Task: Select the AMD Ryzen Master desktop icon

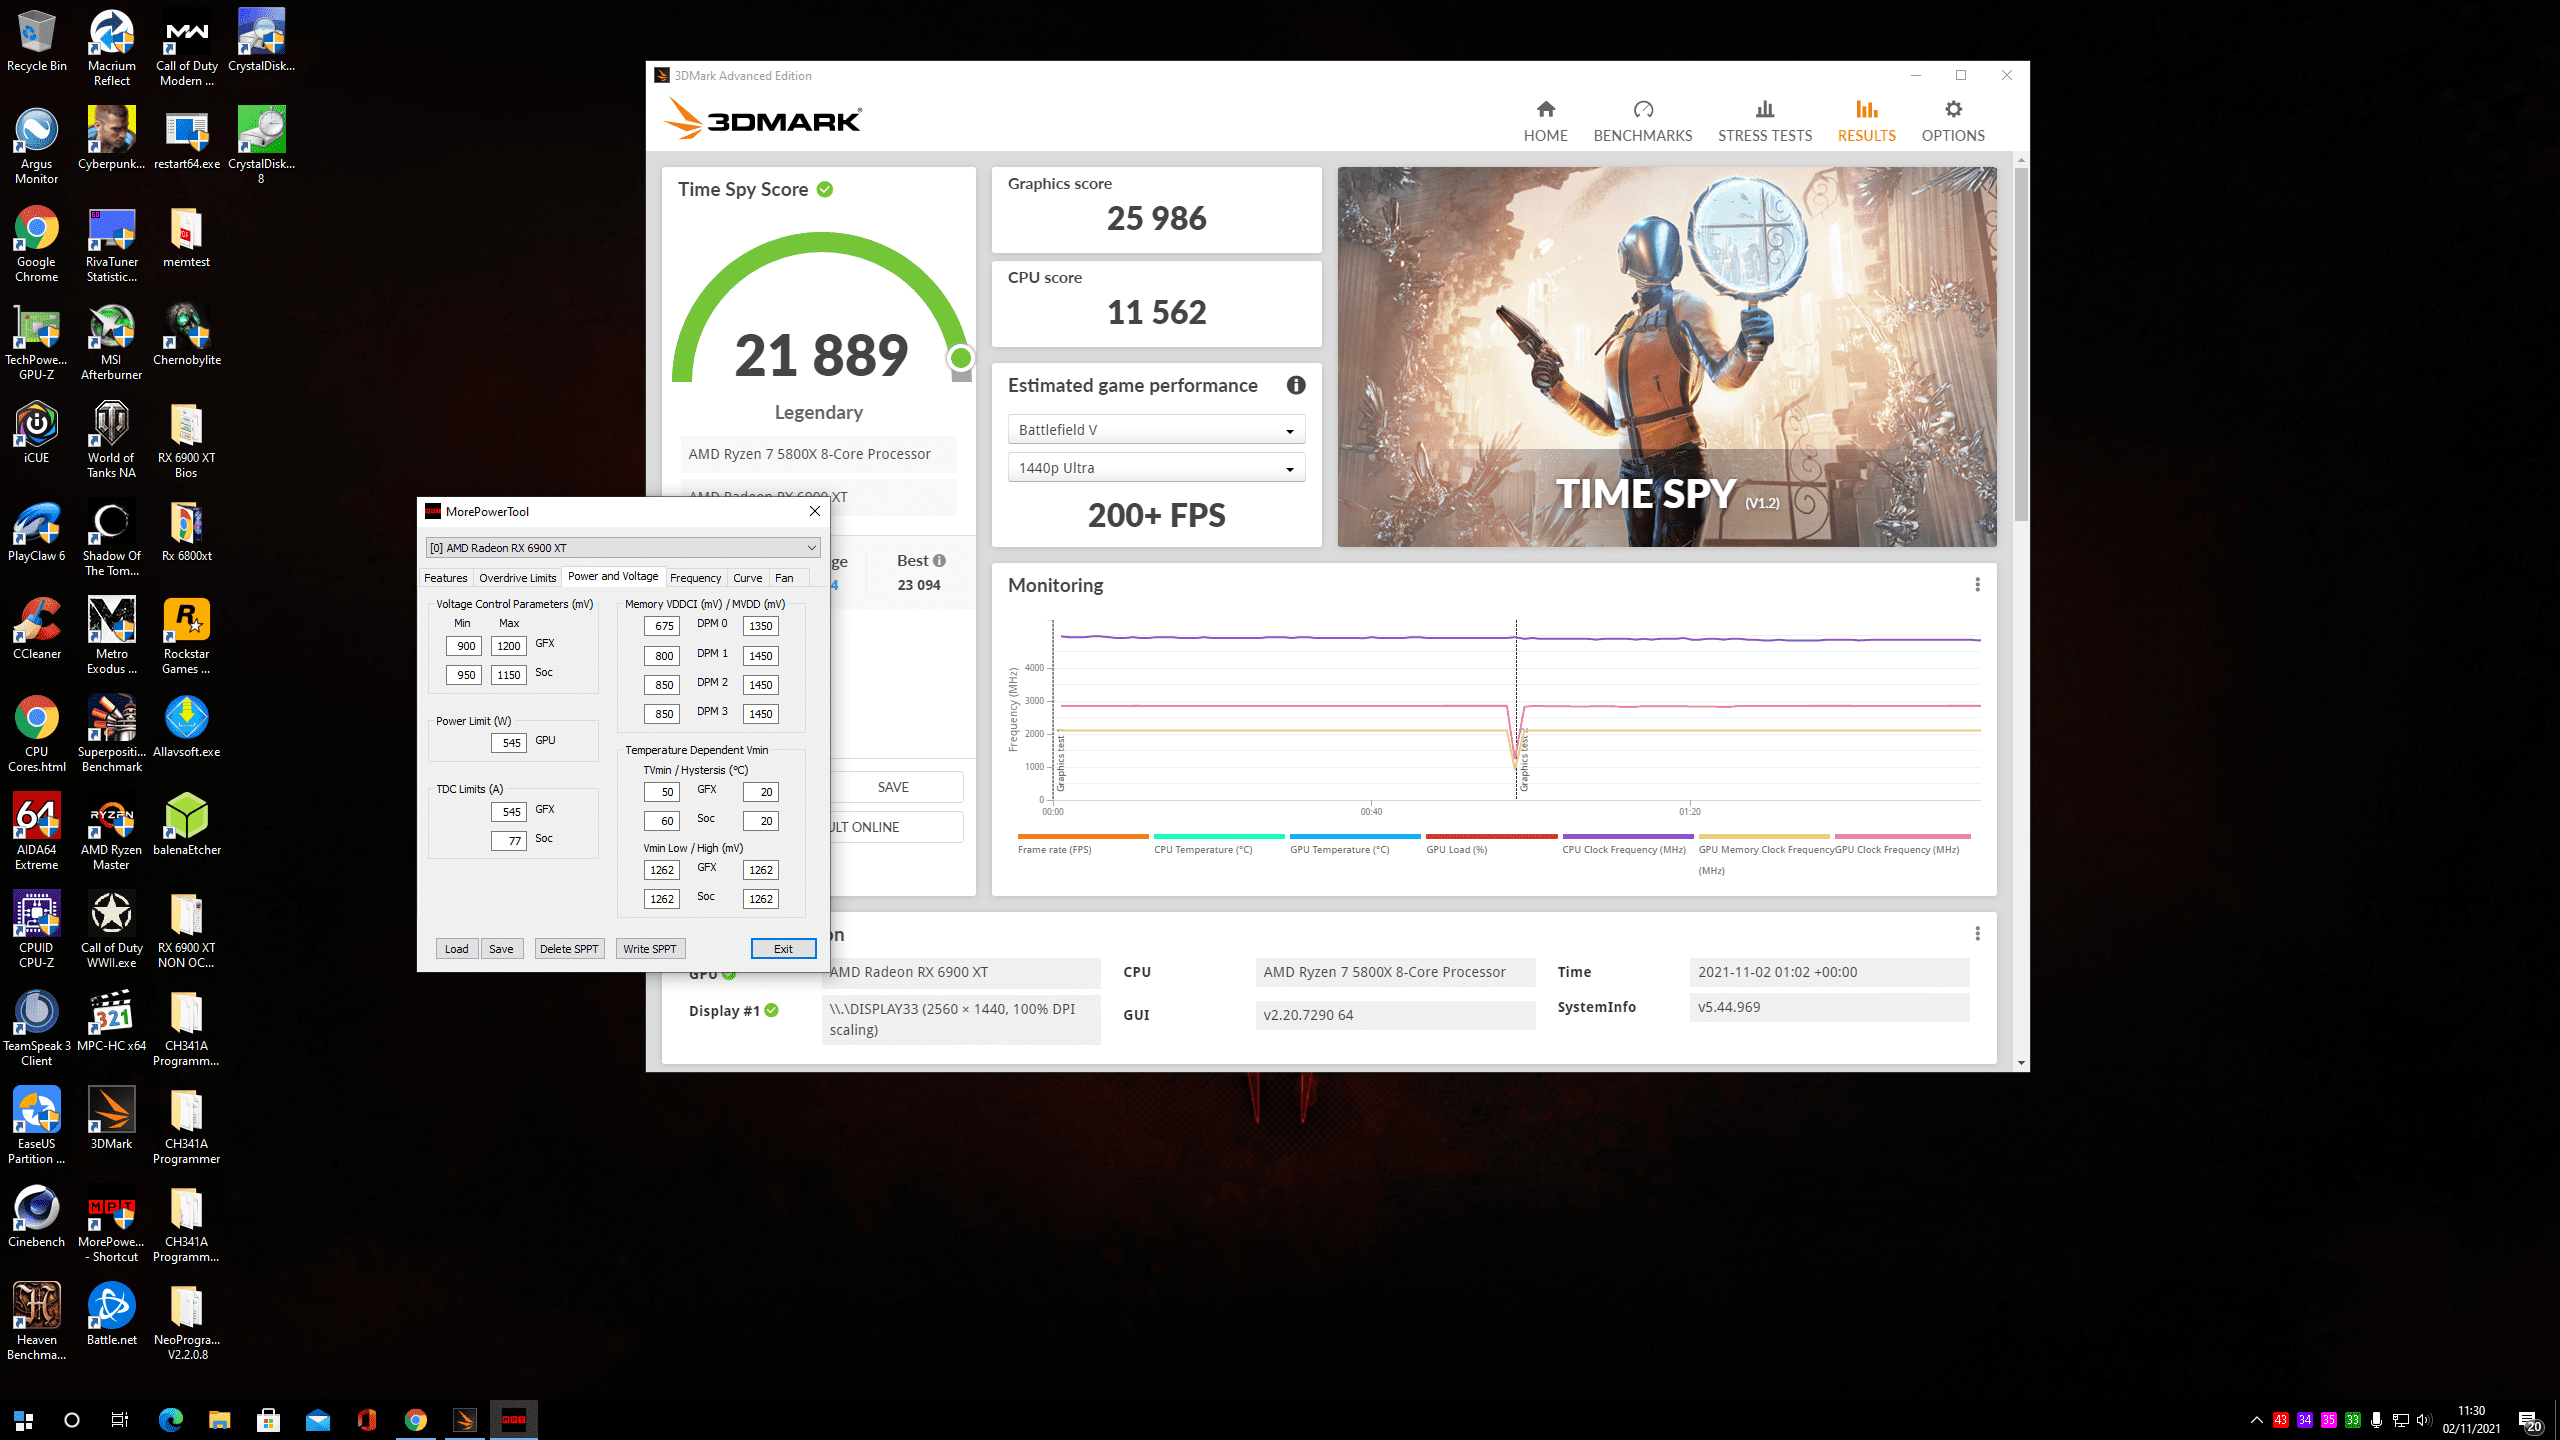Action: pyautogui.click(x=111, y=832)
